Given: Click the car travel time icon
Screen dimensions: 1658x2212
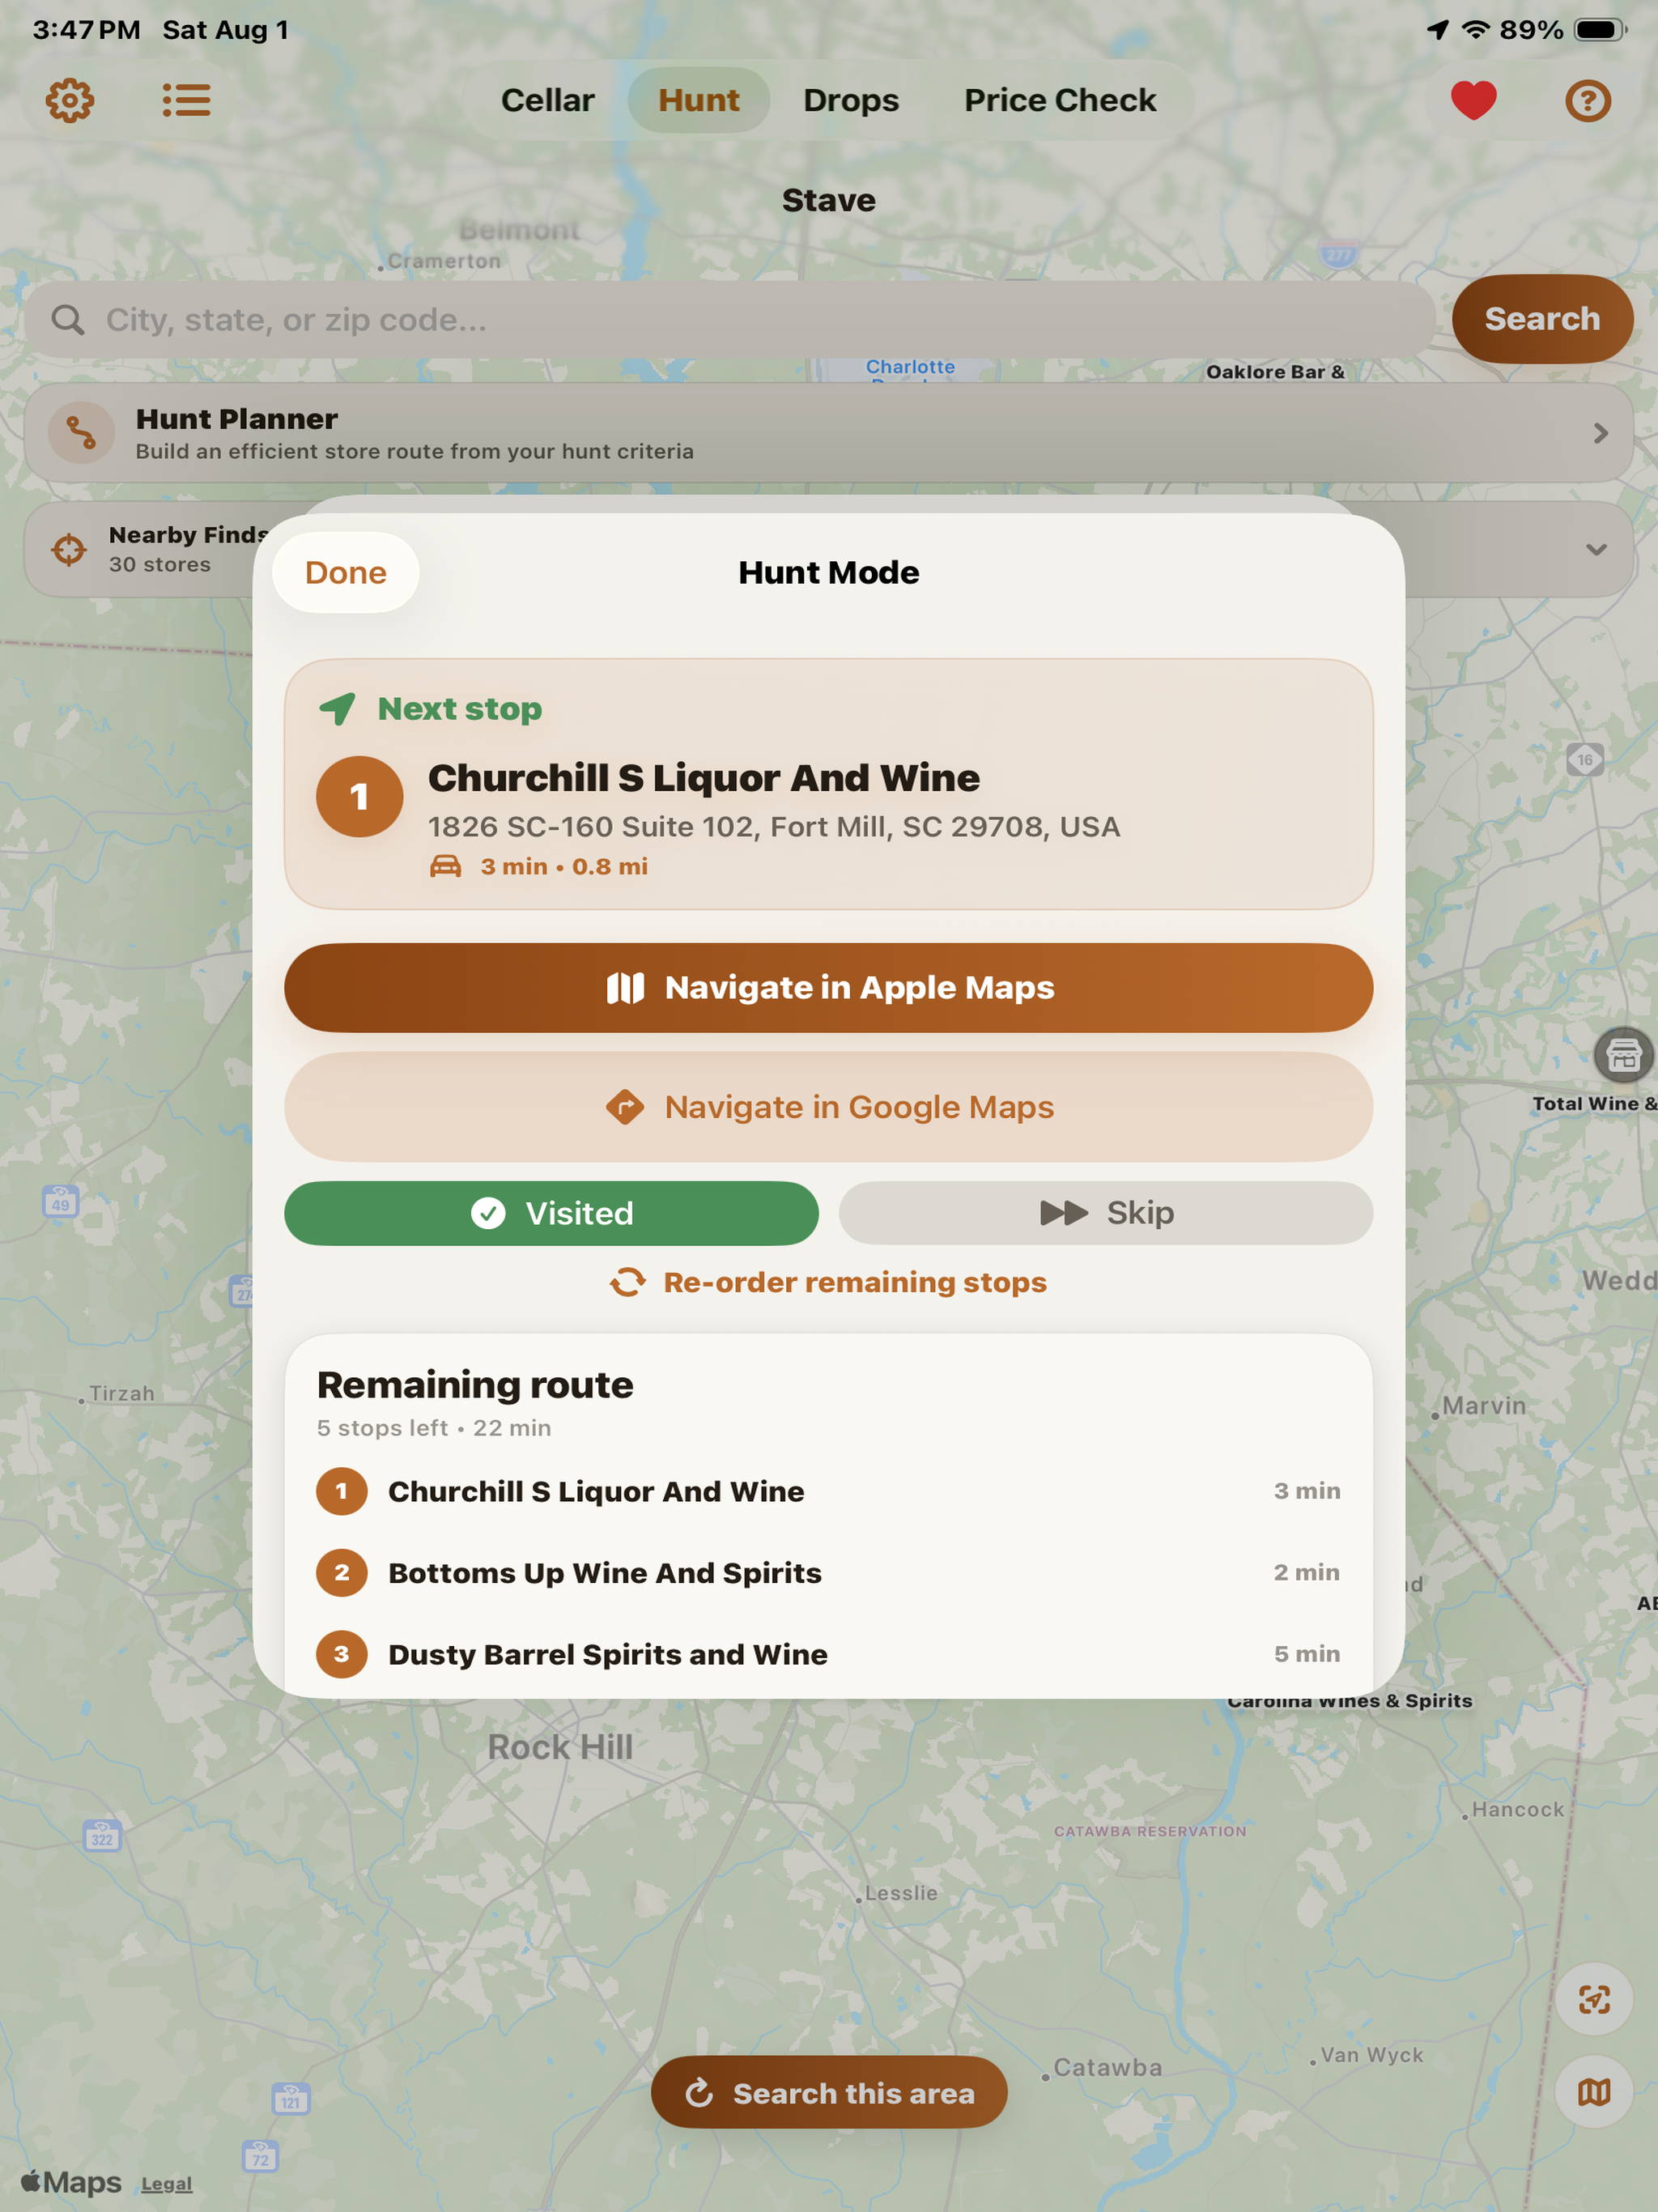Looking at the screenshot, I should [445, 866].
